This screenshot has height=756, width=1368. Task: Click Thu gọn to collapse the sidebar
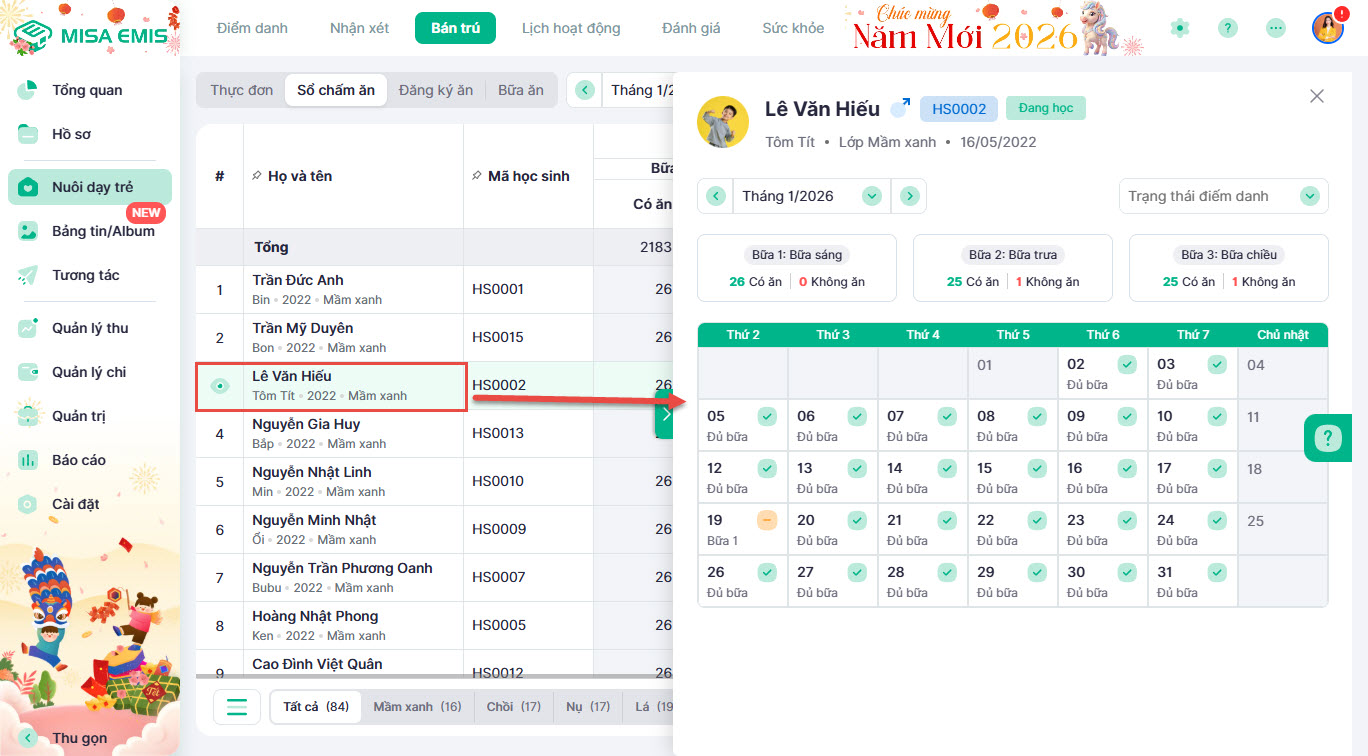coord(78,738)
